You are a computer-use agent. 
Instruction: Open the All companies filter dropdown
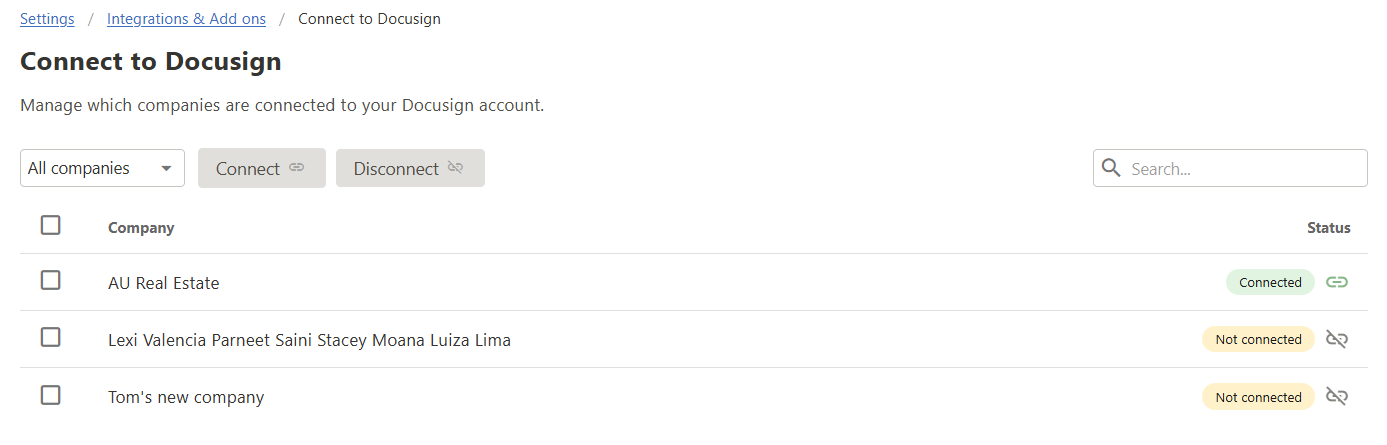tap(102, 168)
